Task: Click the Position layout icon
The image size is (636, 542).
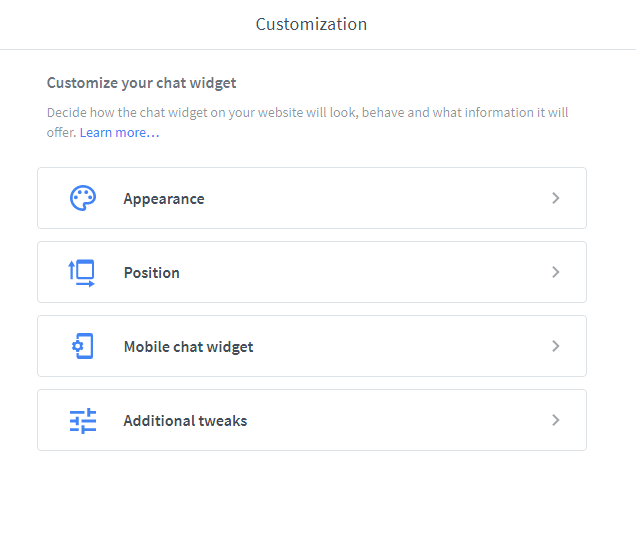Action: (x=82, y=272)
